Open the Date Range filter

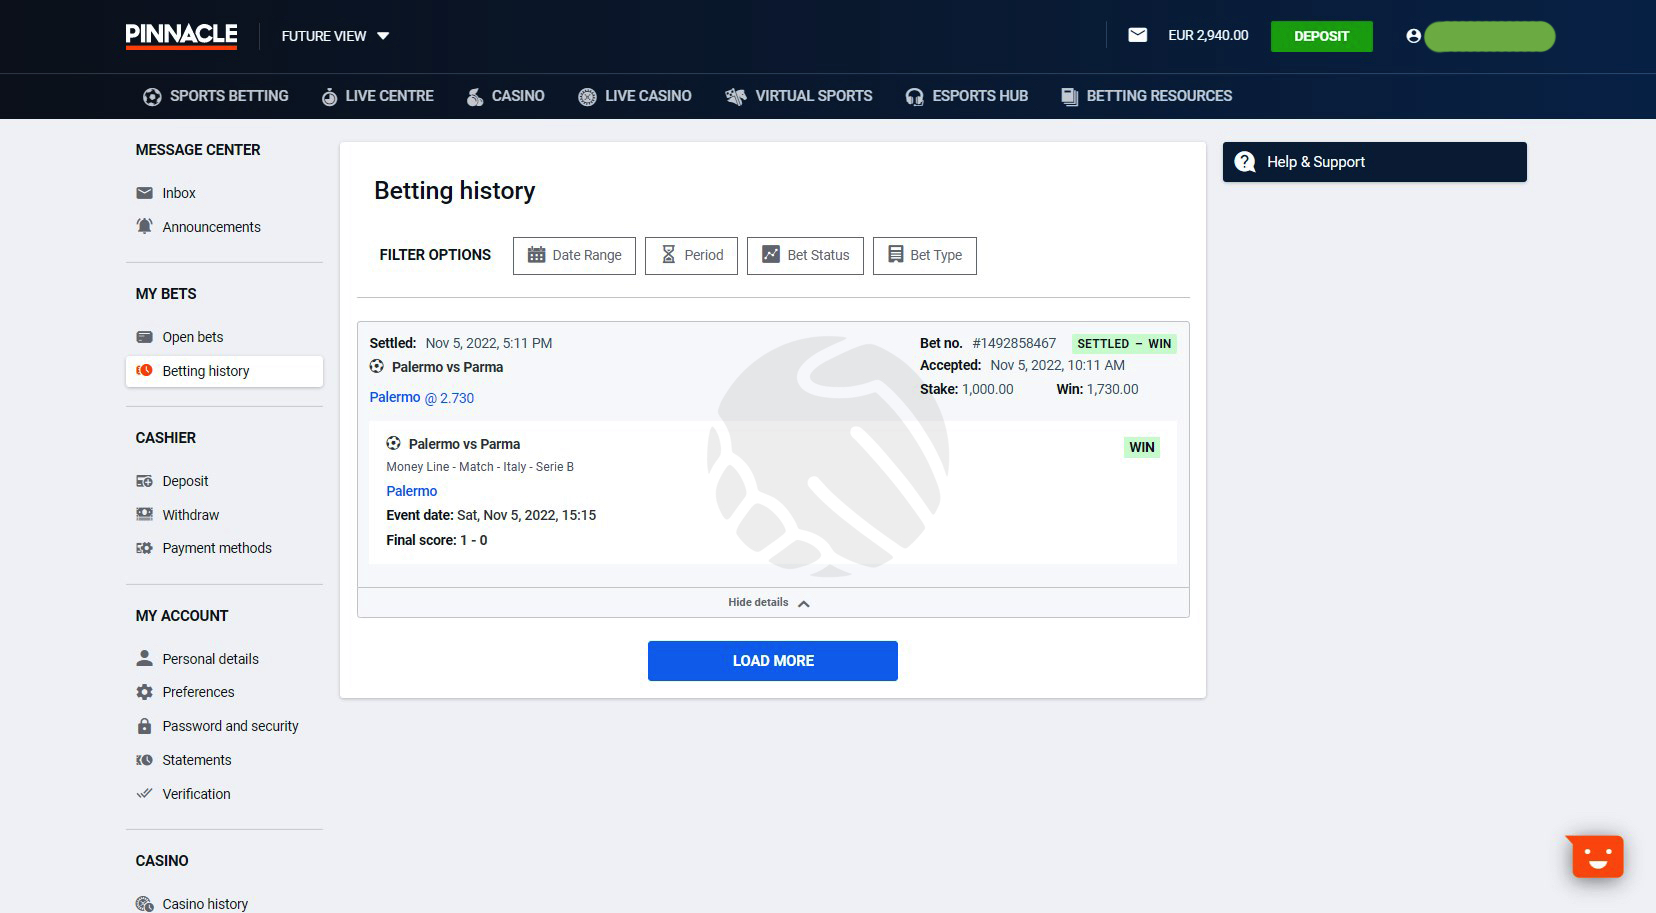click(574, 255)
